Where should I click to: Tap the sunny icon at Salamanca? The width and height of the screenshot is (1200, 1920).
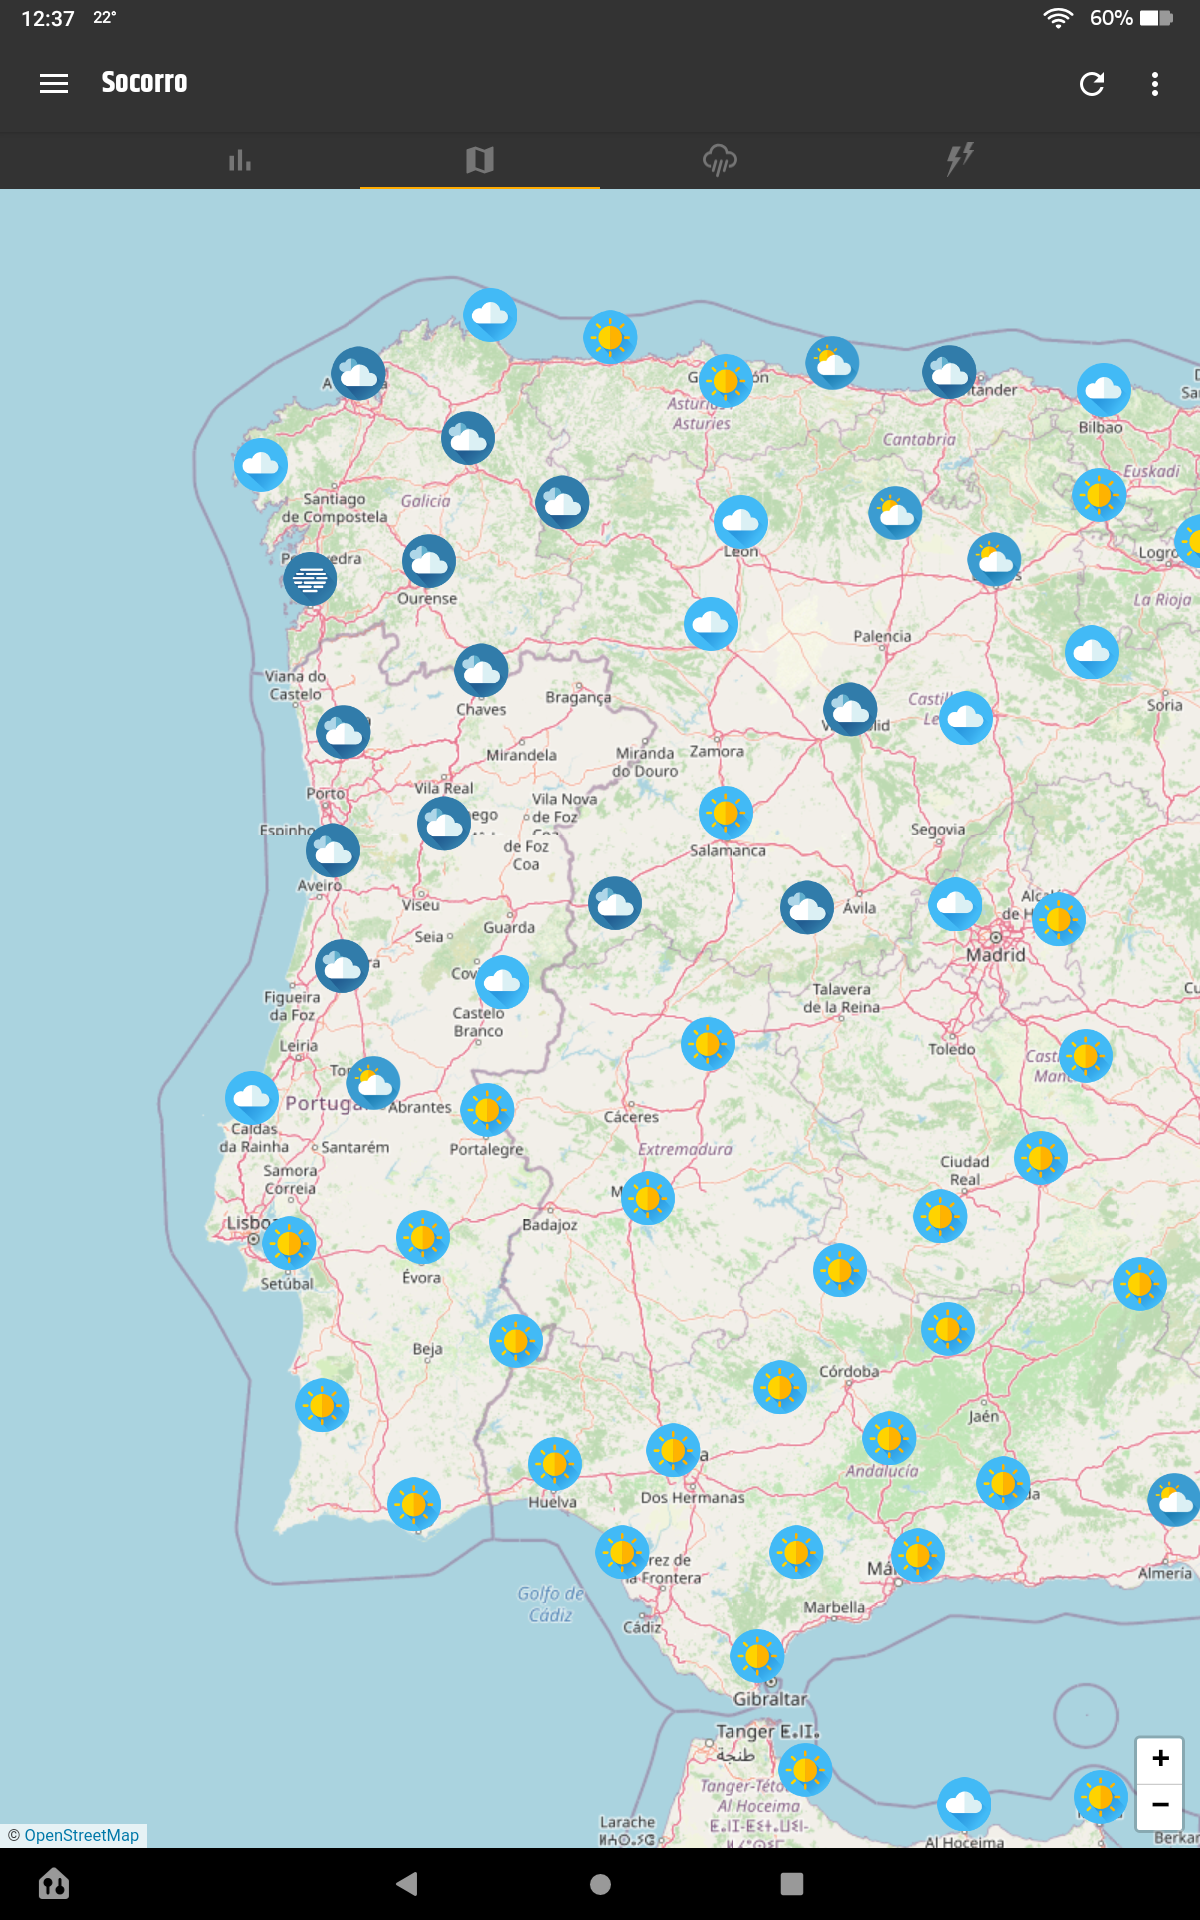click(726, 813)
